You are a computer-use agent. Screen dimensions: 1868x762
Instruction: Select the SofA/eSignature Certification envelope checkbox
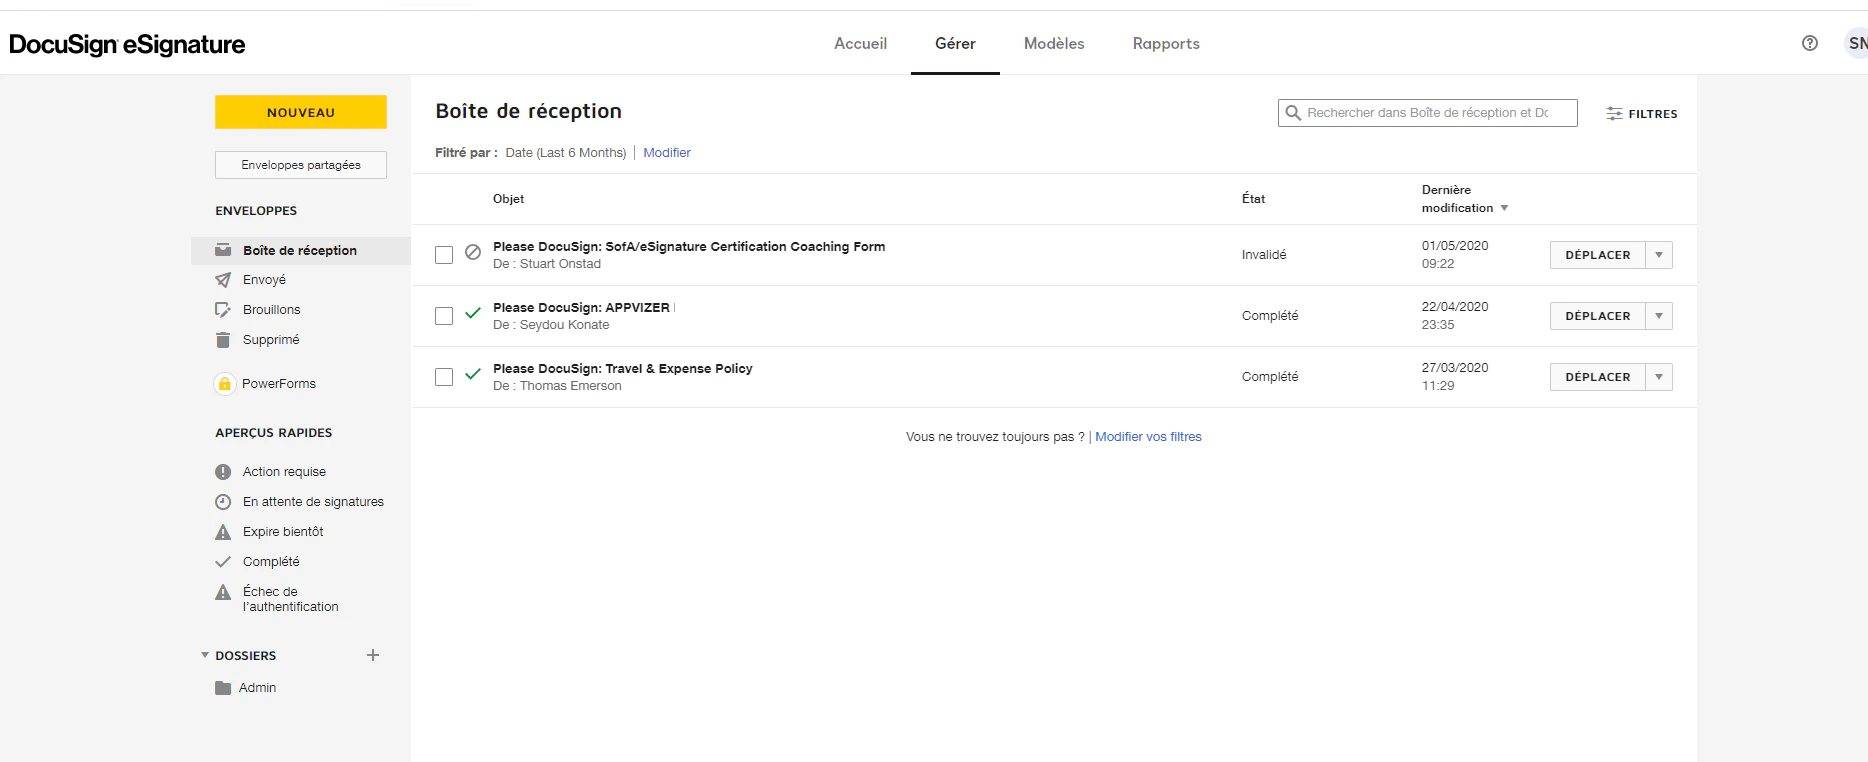(444, 255)
